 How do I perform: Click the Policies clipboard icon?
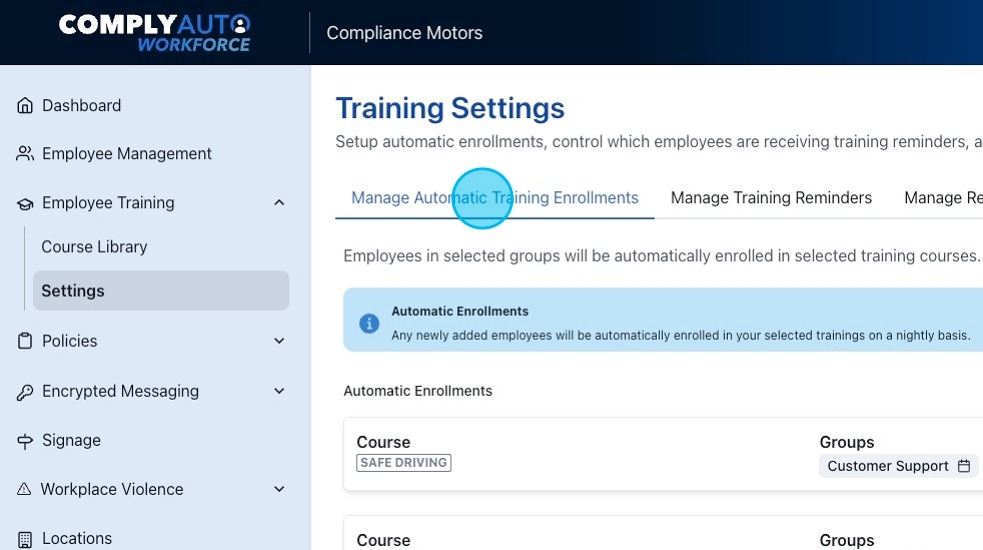25,341
